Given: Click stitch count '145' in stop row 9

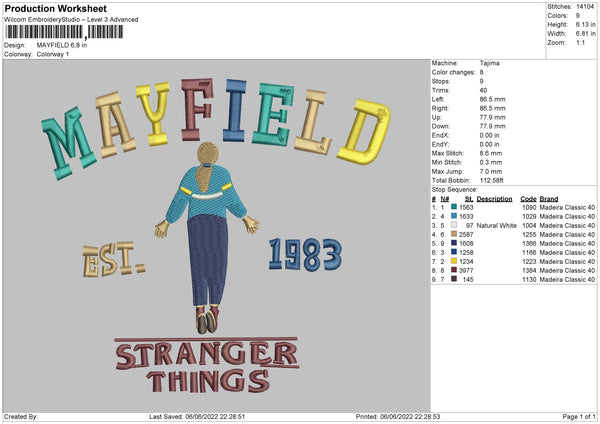Looking at the screenshot, I should coord(468,280).
